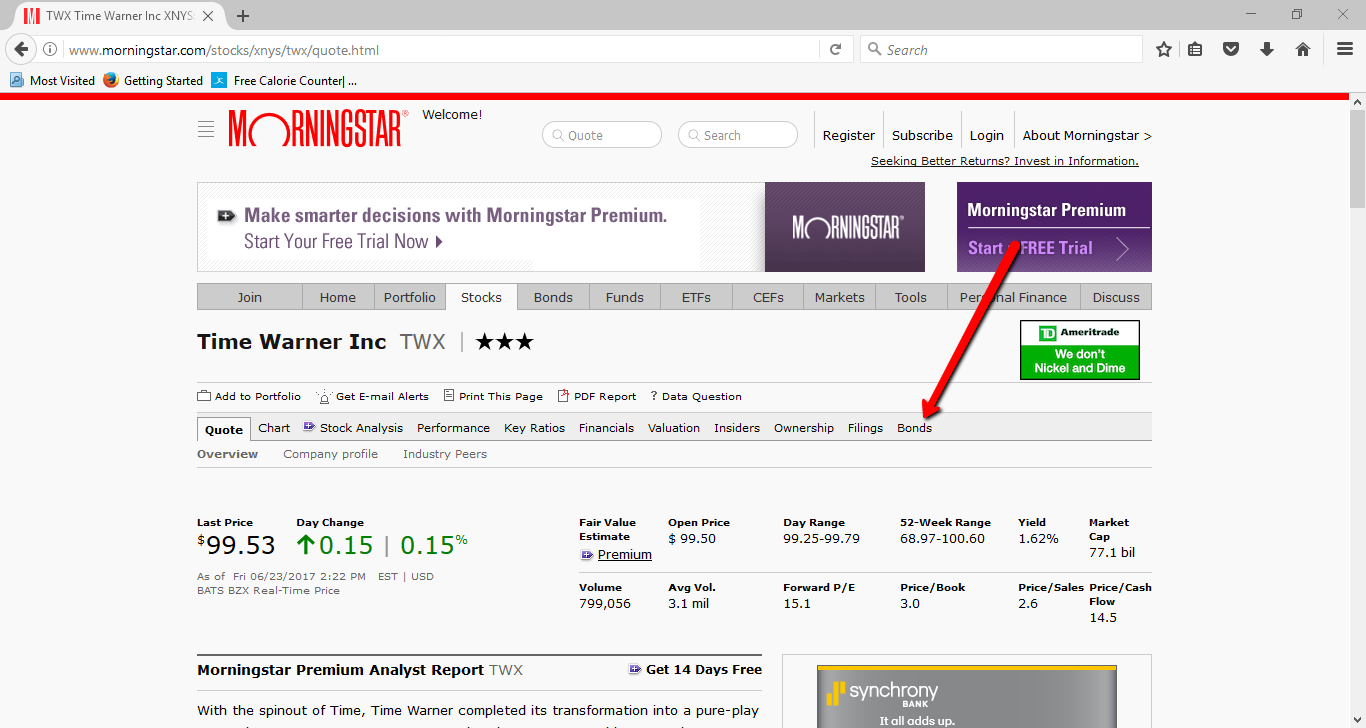The image size is (1366, 728).
Task: Open a new tab with plus button
Action: coord(243,16)
